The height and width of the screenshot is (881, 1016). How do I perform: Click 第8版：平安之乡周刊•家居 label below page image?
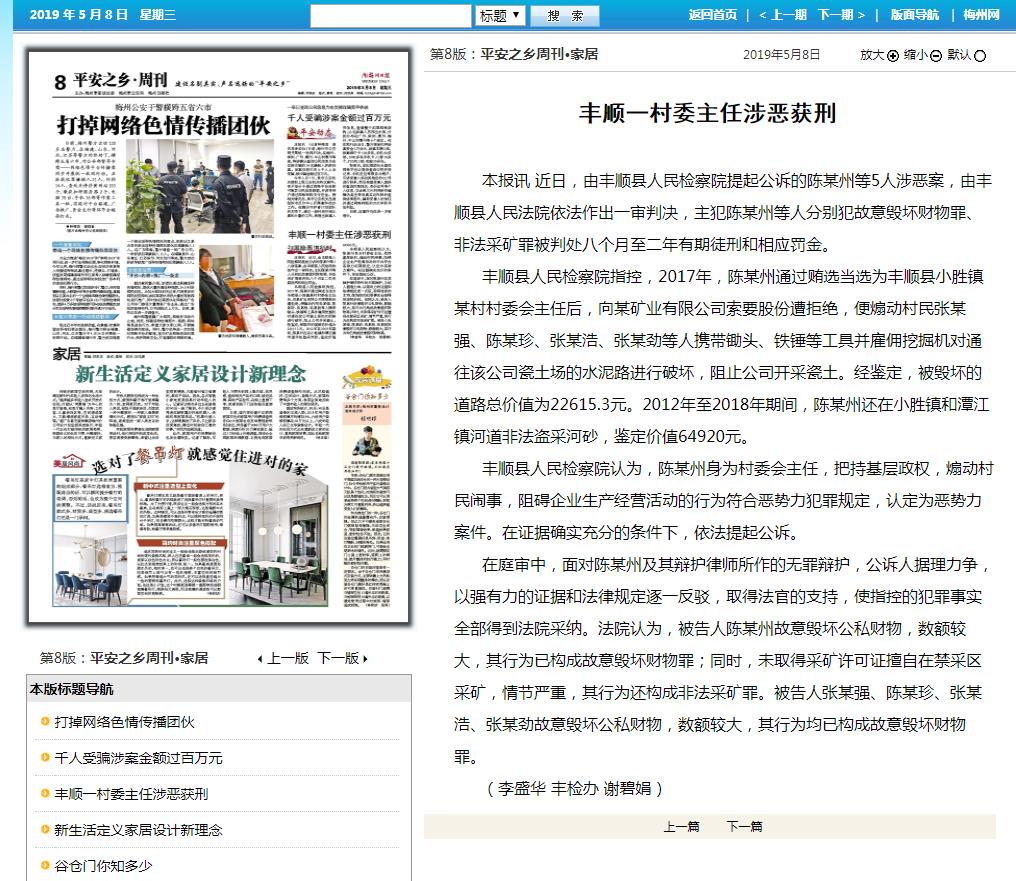click(124, 658)
